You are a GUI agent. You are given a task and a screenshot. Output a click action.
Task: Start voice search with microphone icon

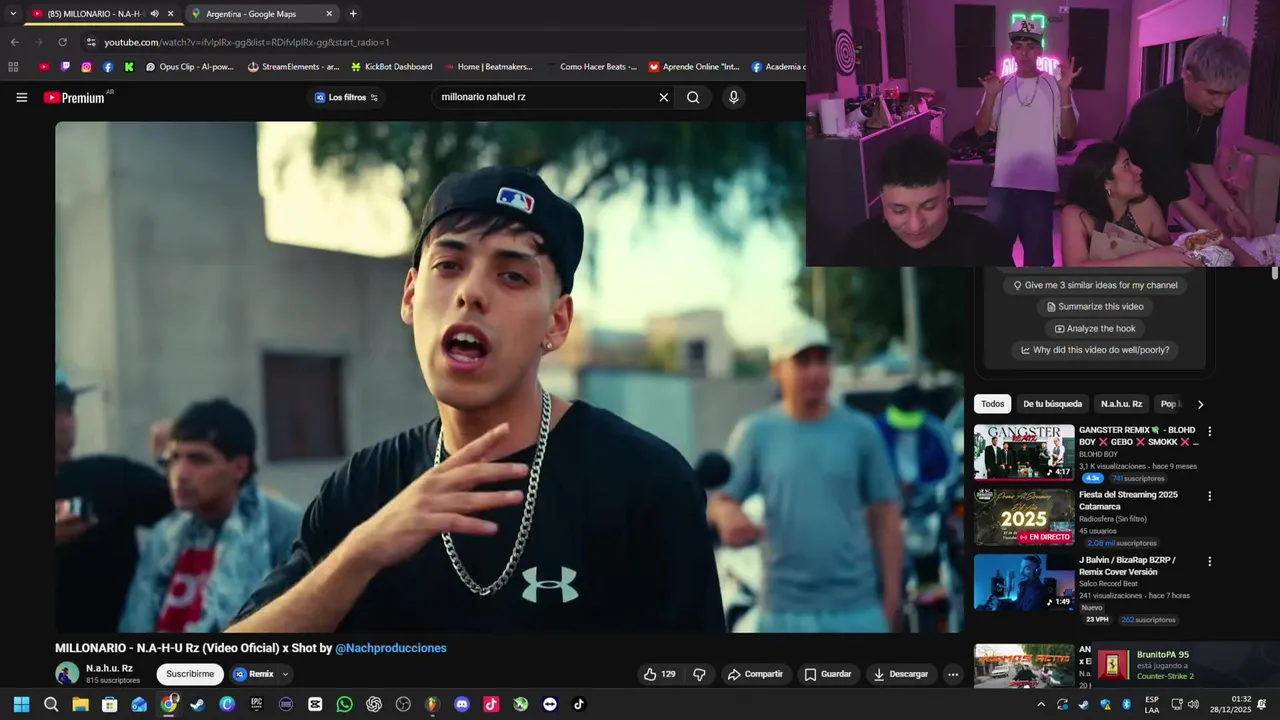734,97
